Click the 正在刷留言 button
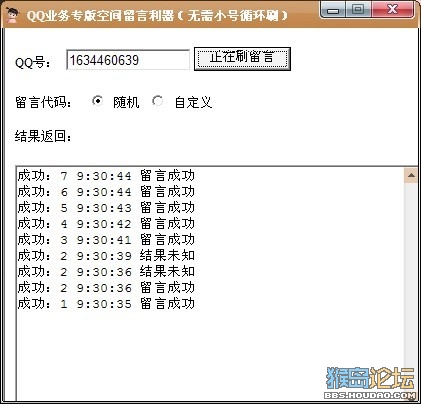Screen dimensions: 421x404 (242, 59)
